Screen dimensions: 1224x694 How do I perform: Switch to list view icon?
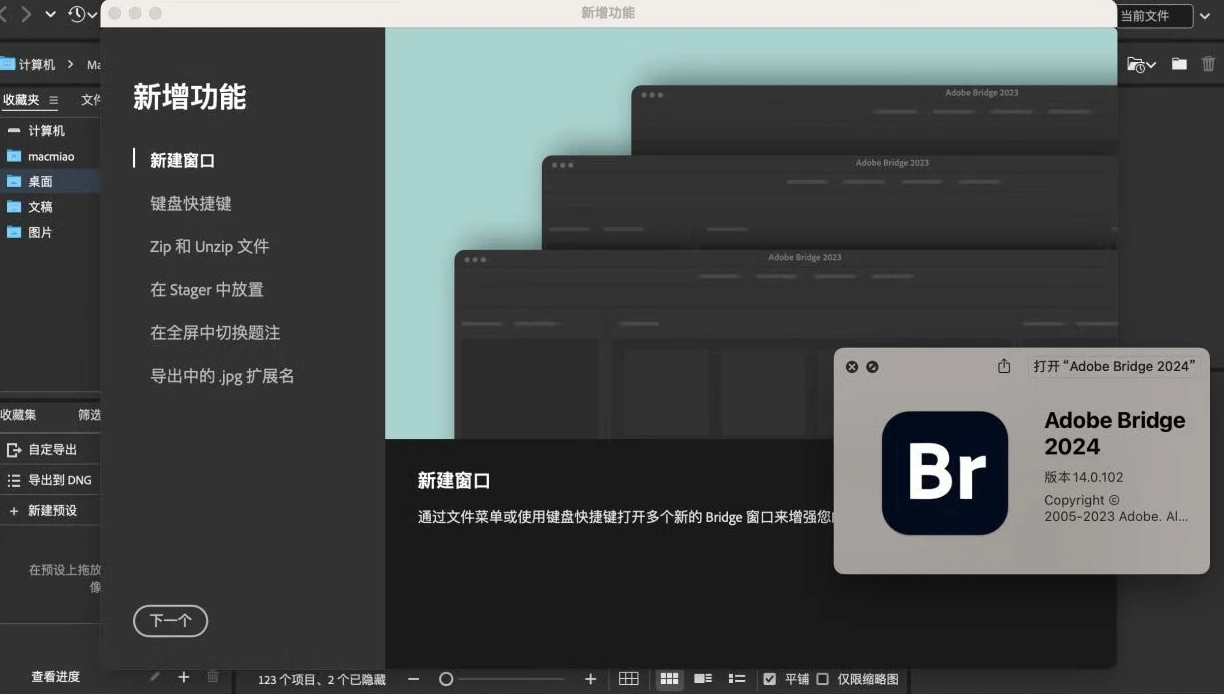tap(737, 679)
